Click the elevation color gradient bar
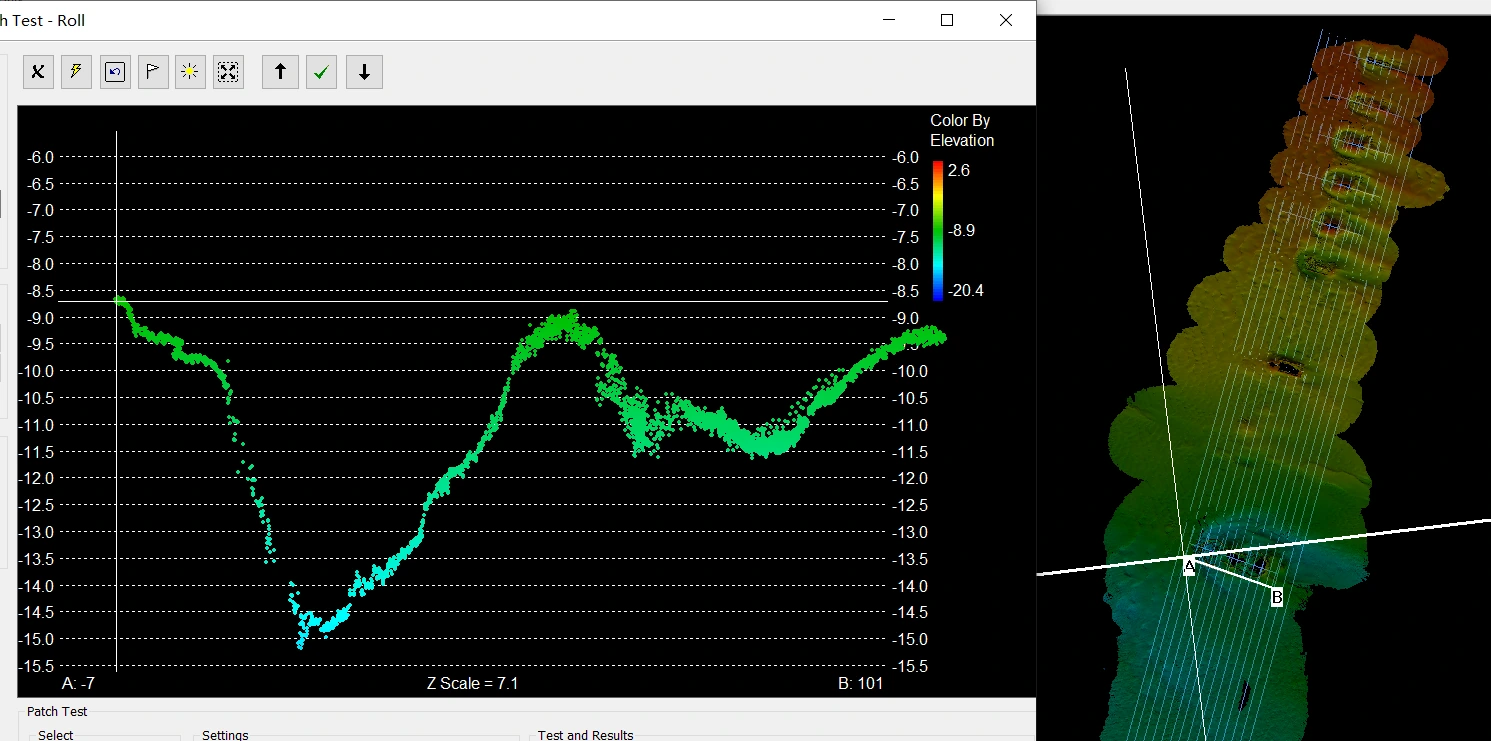The image size is (1491, 741). point(937,230)
